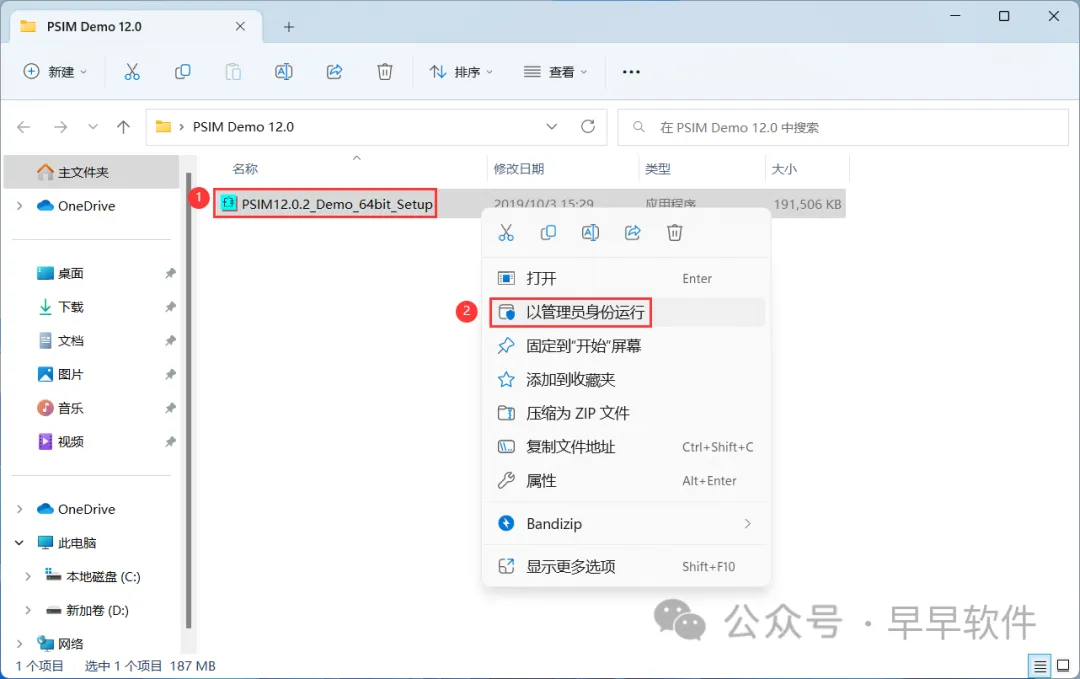Refresh the current folder view
1080x679 pixels.
[x=588, y=127]
